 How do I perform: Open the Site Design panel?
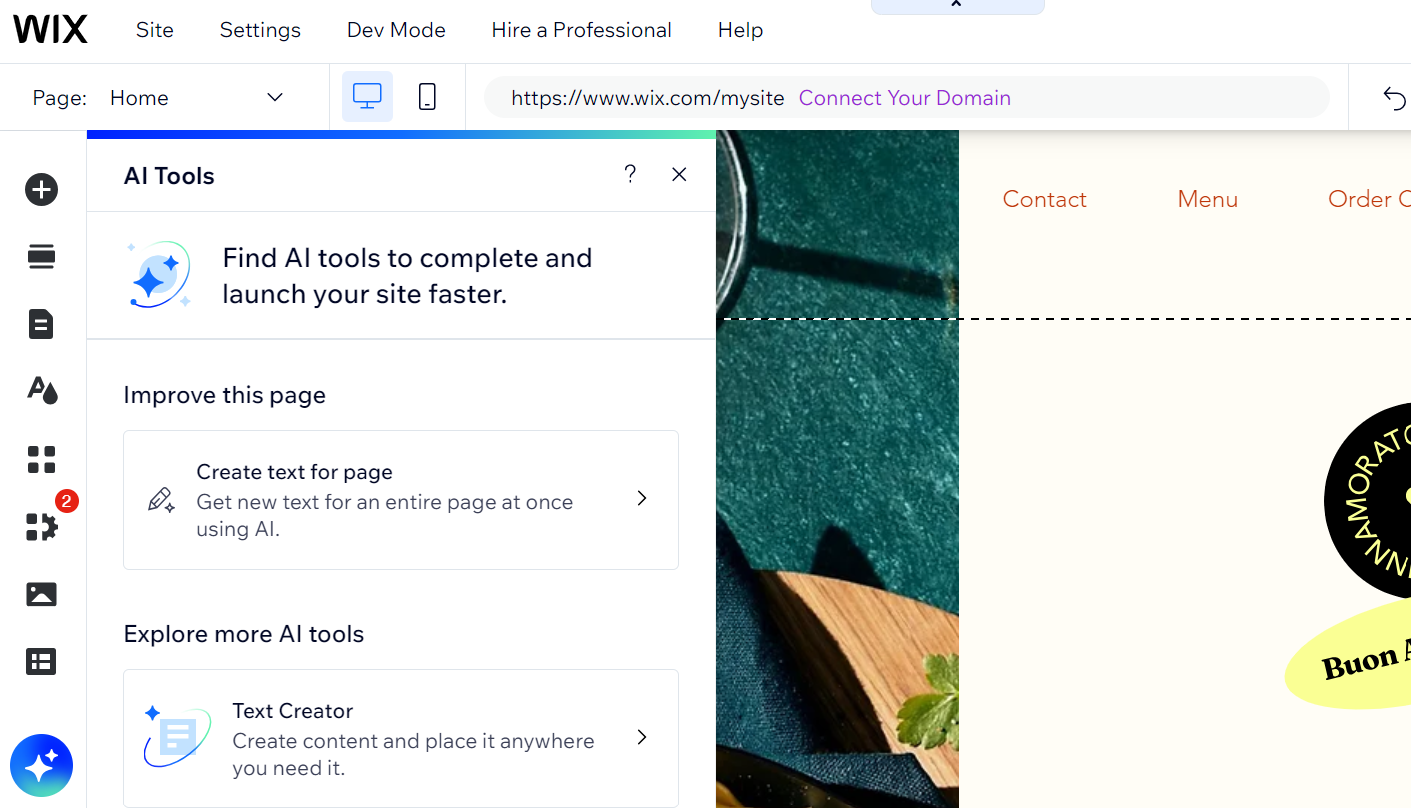tap(41, 390)
